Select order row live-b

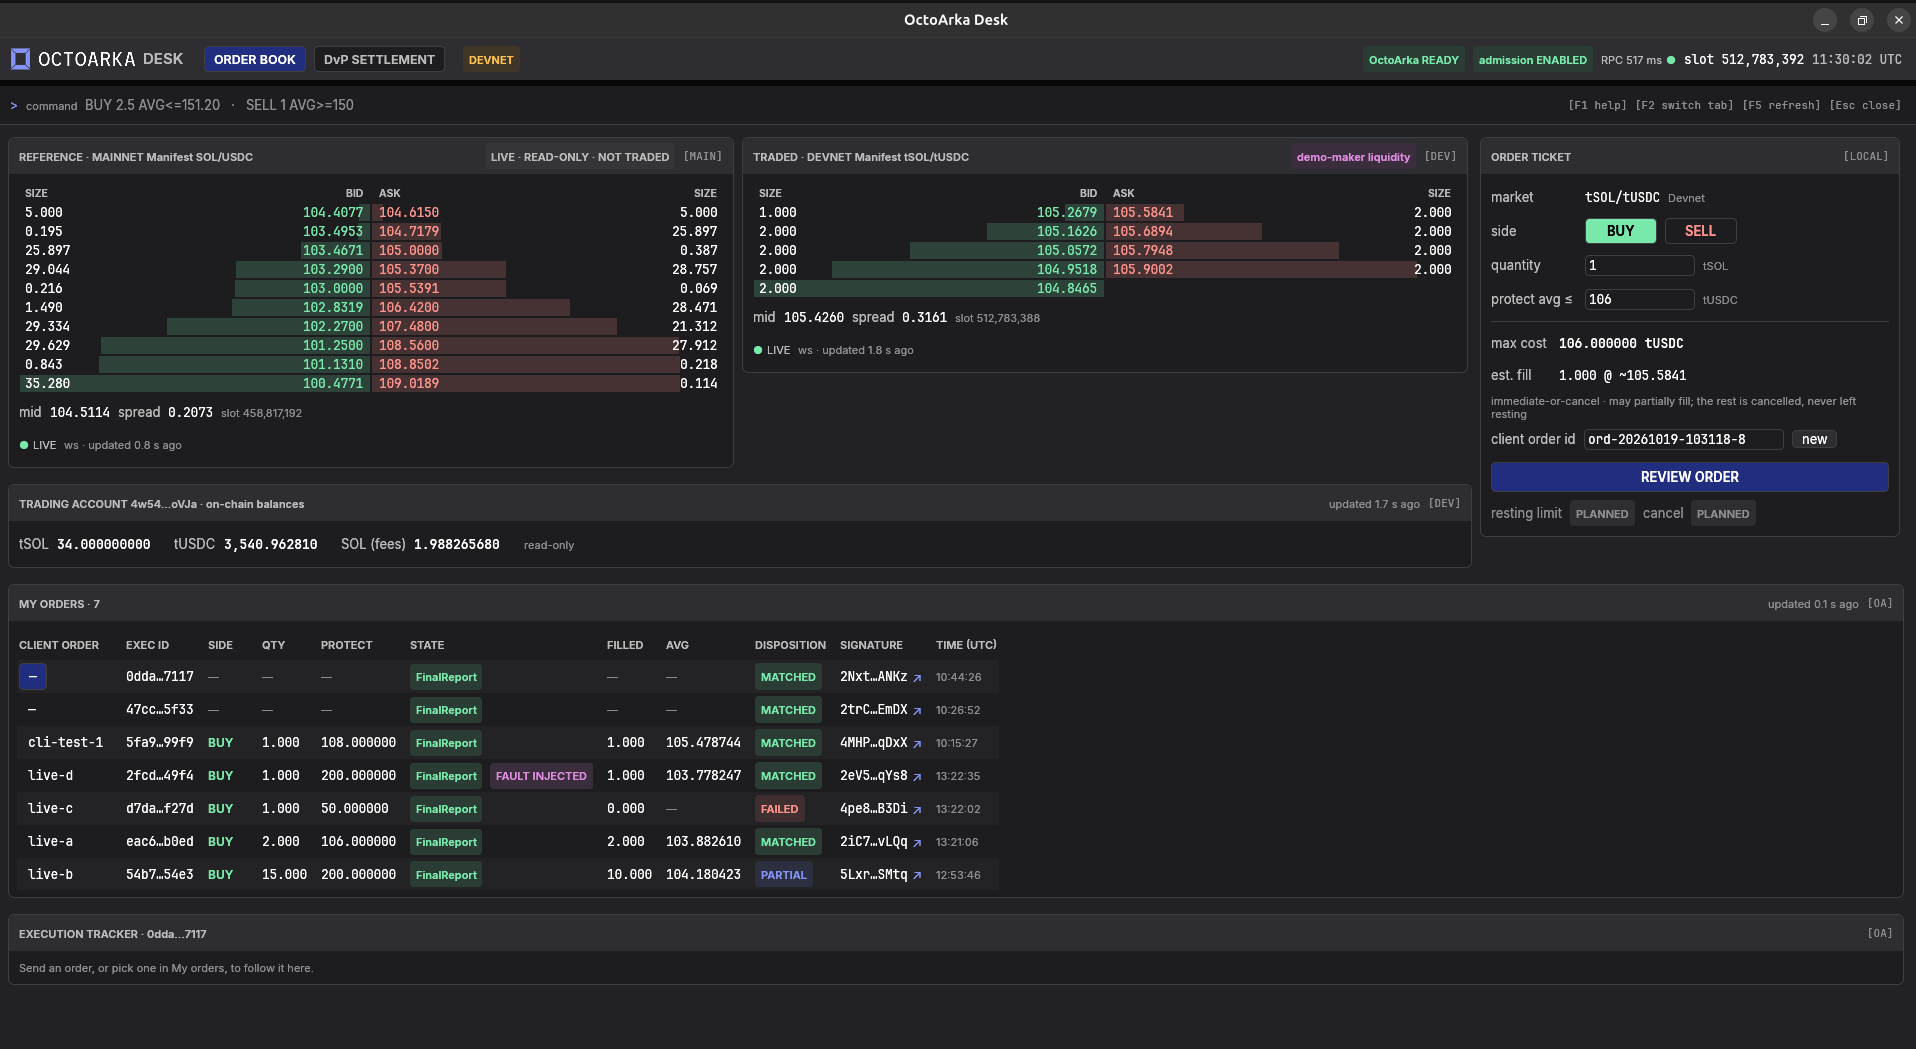coord(508,875)
